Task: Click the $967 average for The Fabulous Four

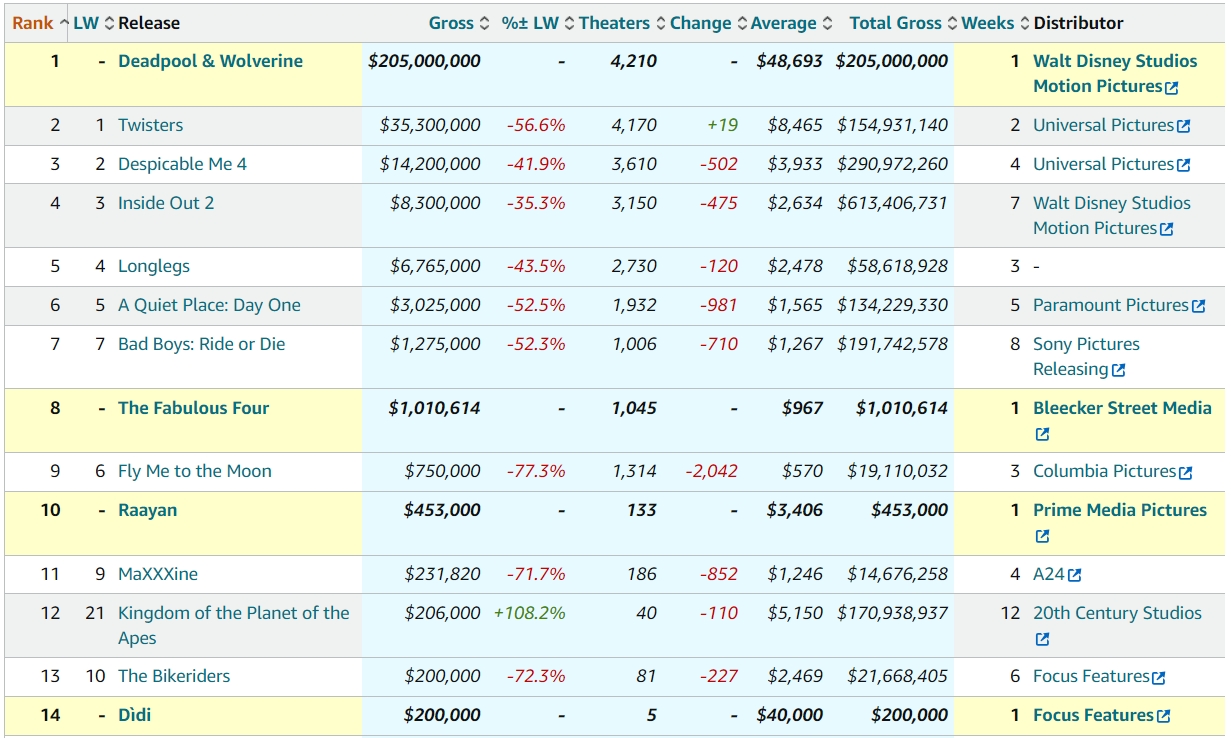Action: pos(803,408)
